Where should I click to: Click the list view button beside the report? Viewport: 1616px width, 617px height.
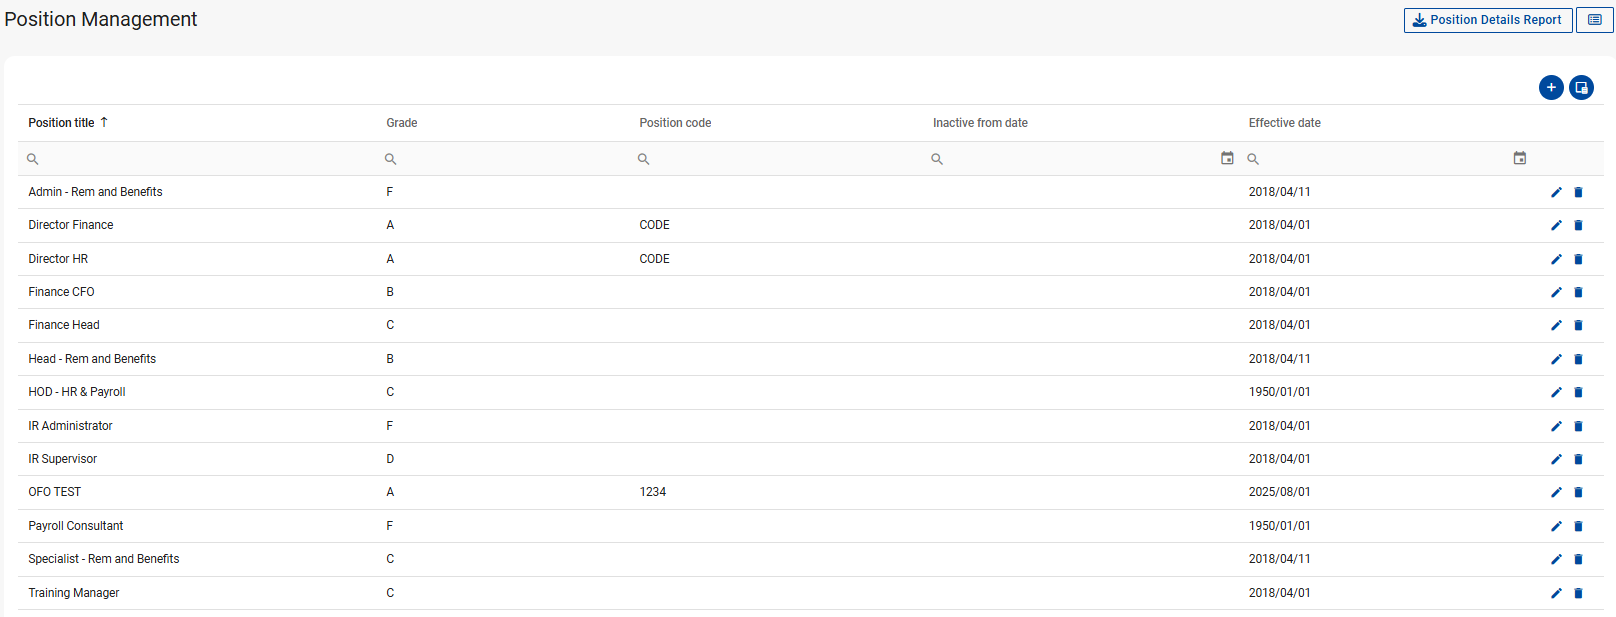click(1594, 20)
